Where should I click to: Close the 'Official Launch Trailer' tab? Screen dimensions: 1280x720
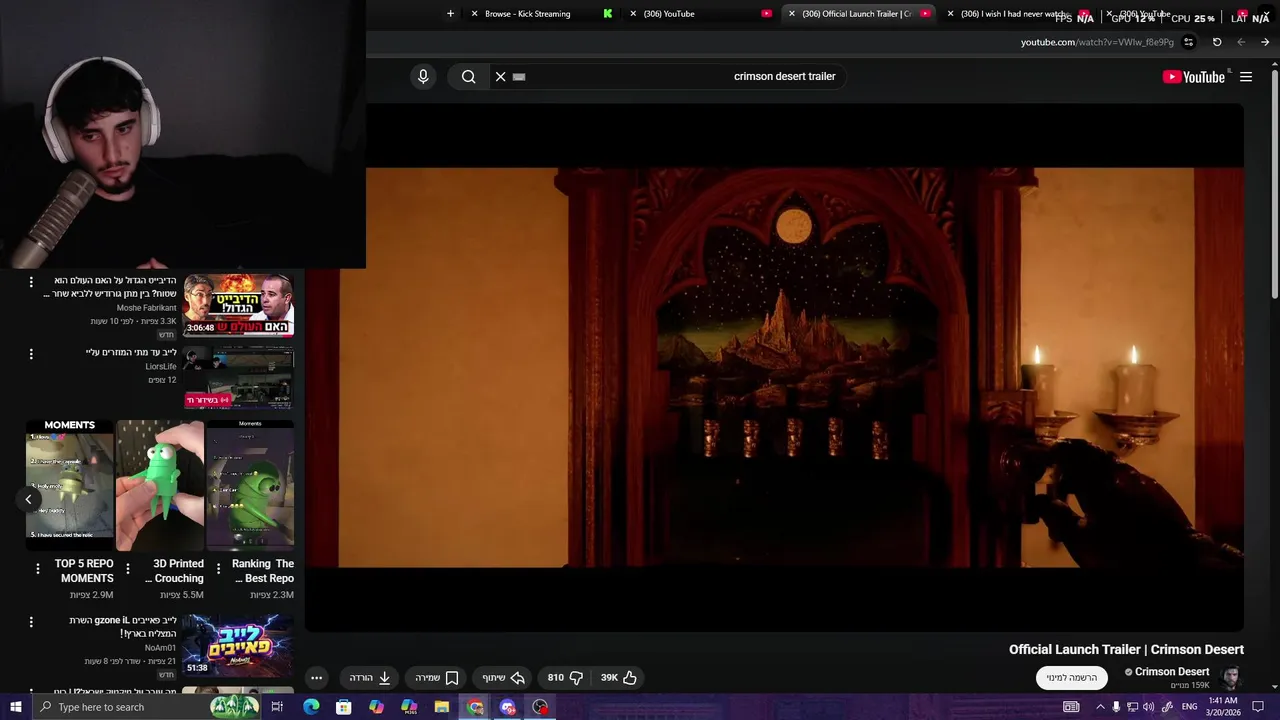tap(791, 14)
